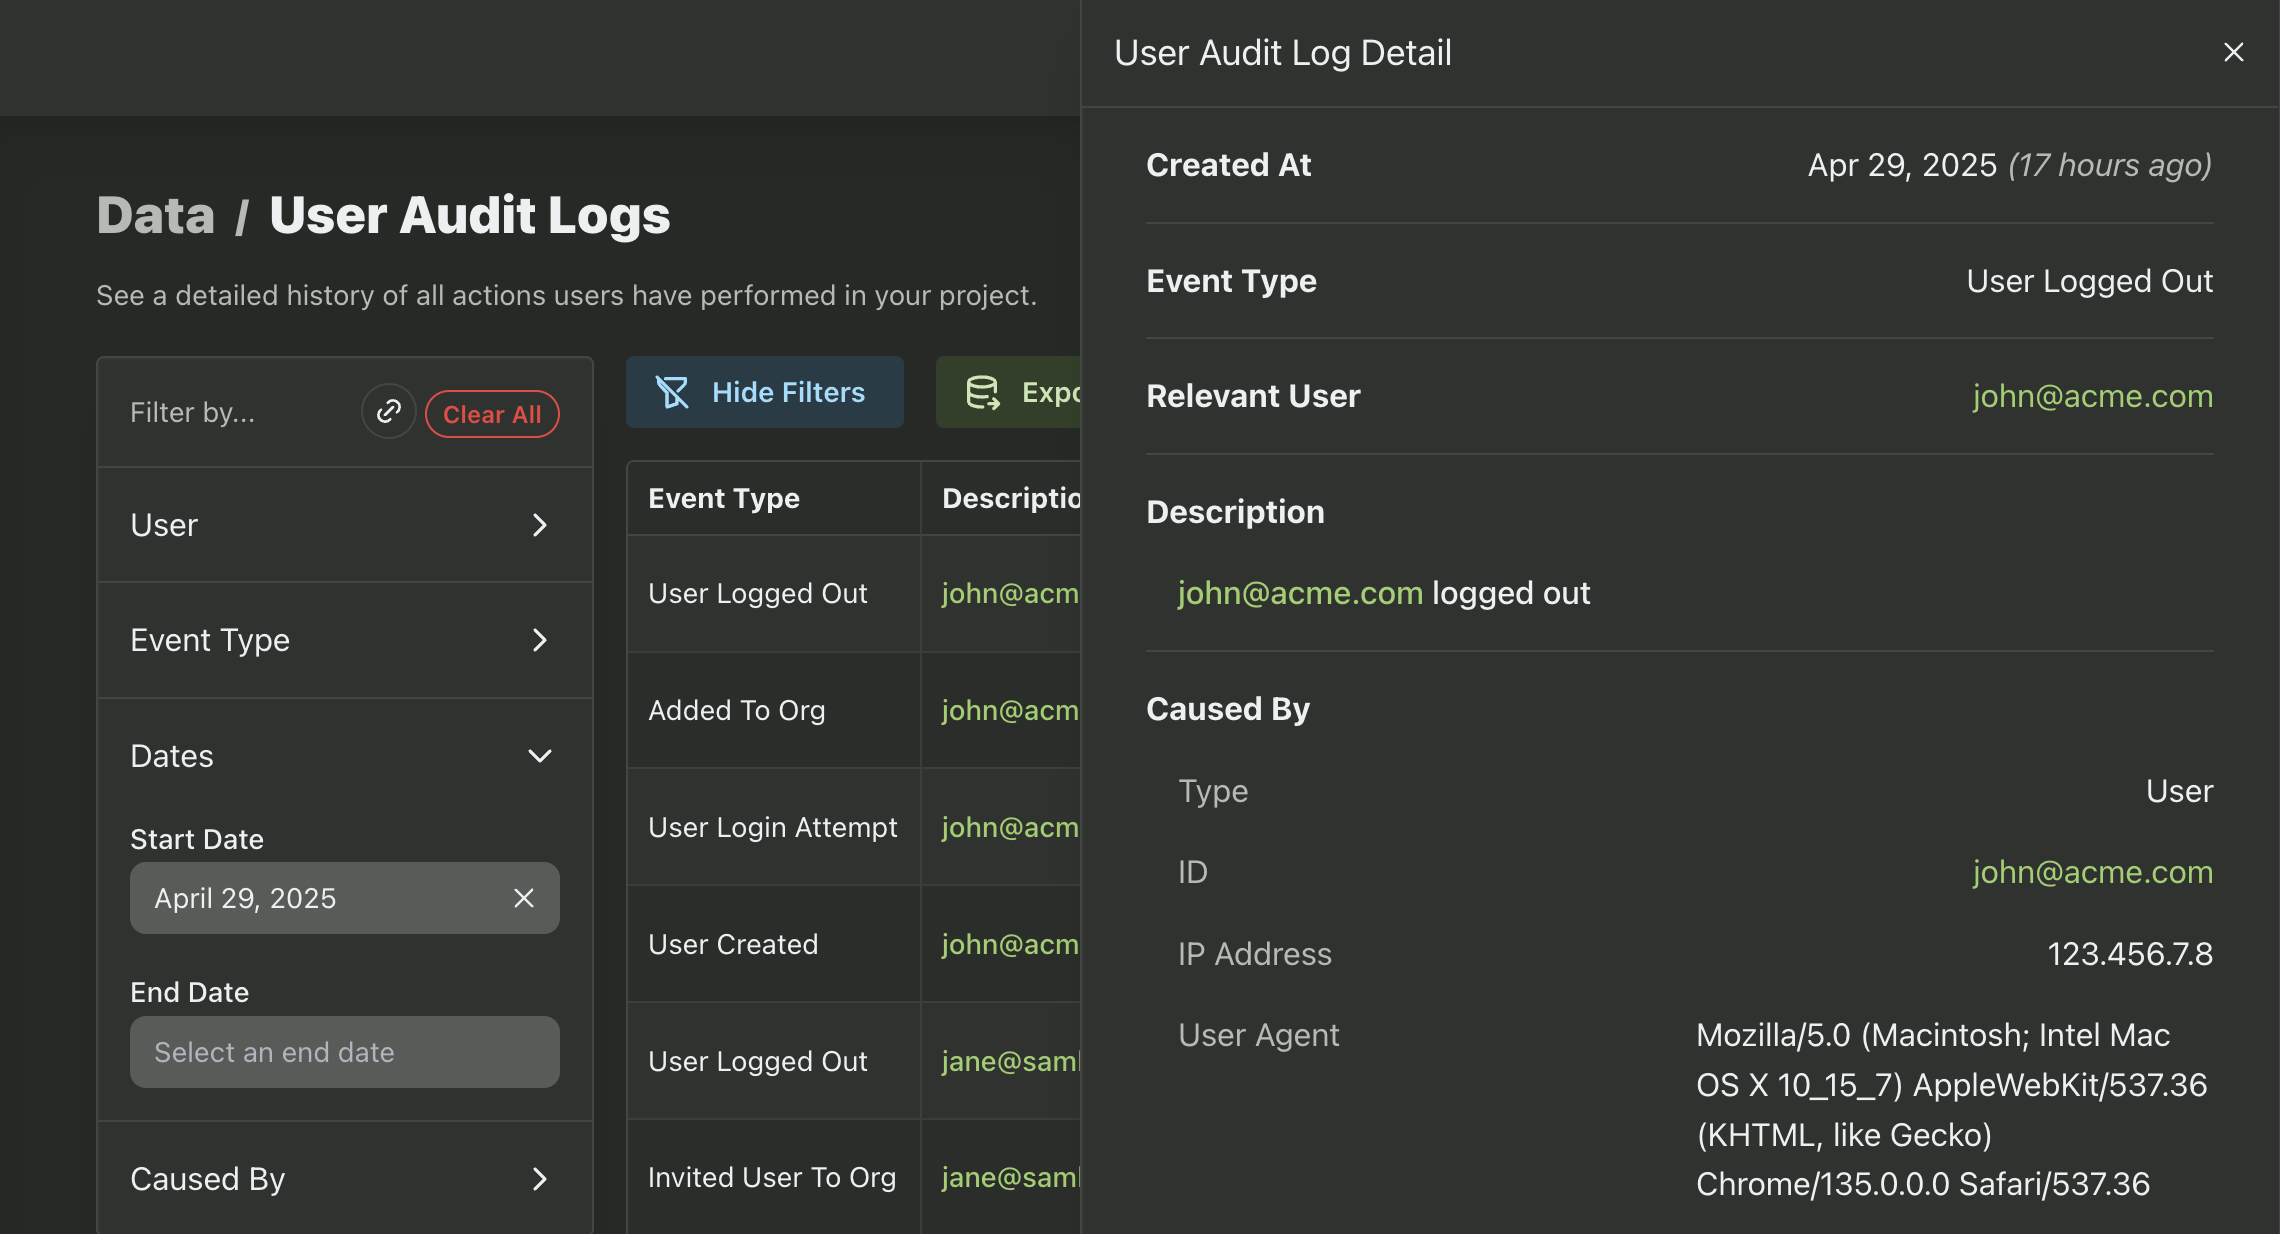Select the Invited User To Org row
The image size is (2280, 1234).
coord(854,1178)
